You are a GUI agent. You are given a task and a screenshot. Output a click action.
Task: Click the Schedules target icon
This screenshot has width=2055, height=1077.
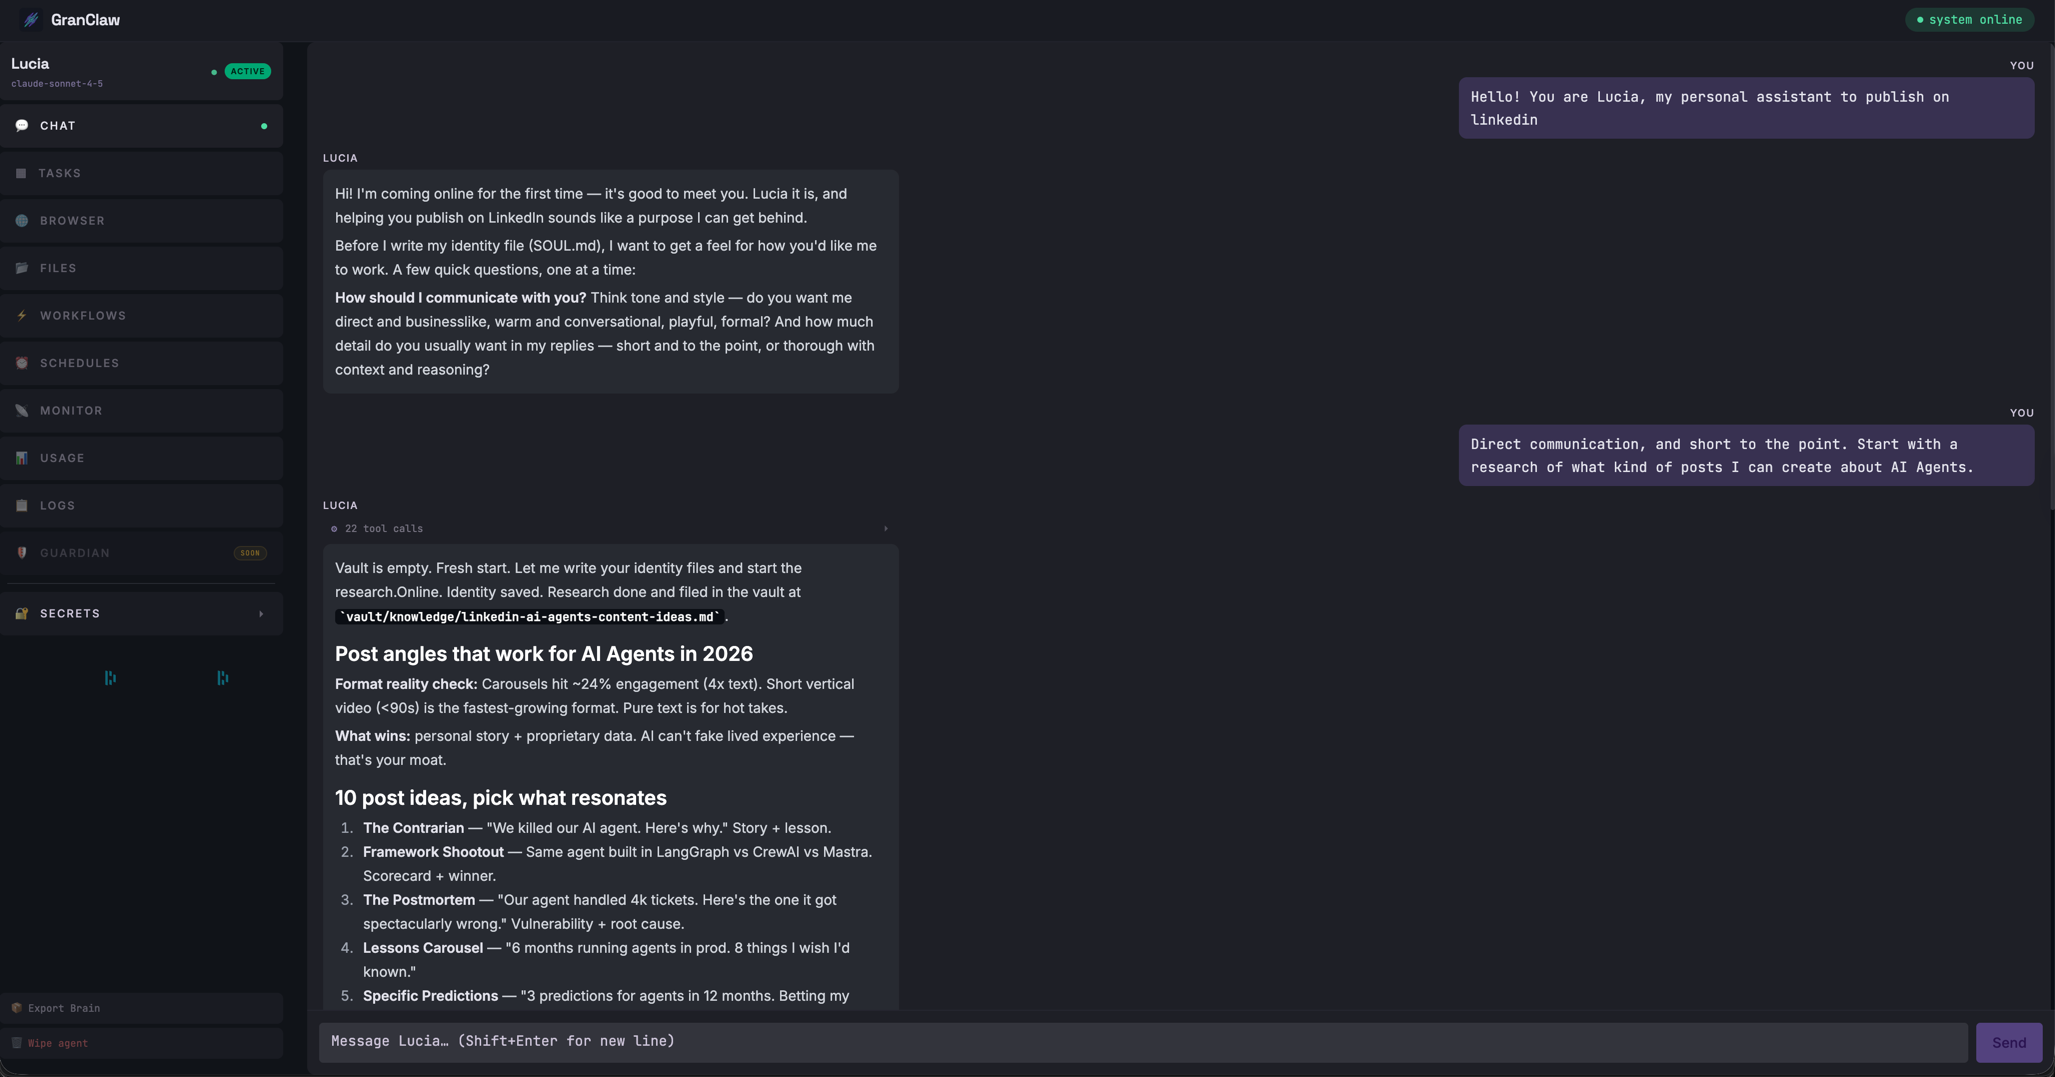point(21,362)
